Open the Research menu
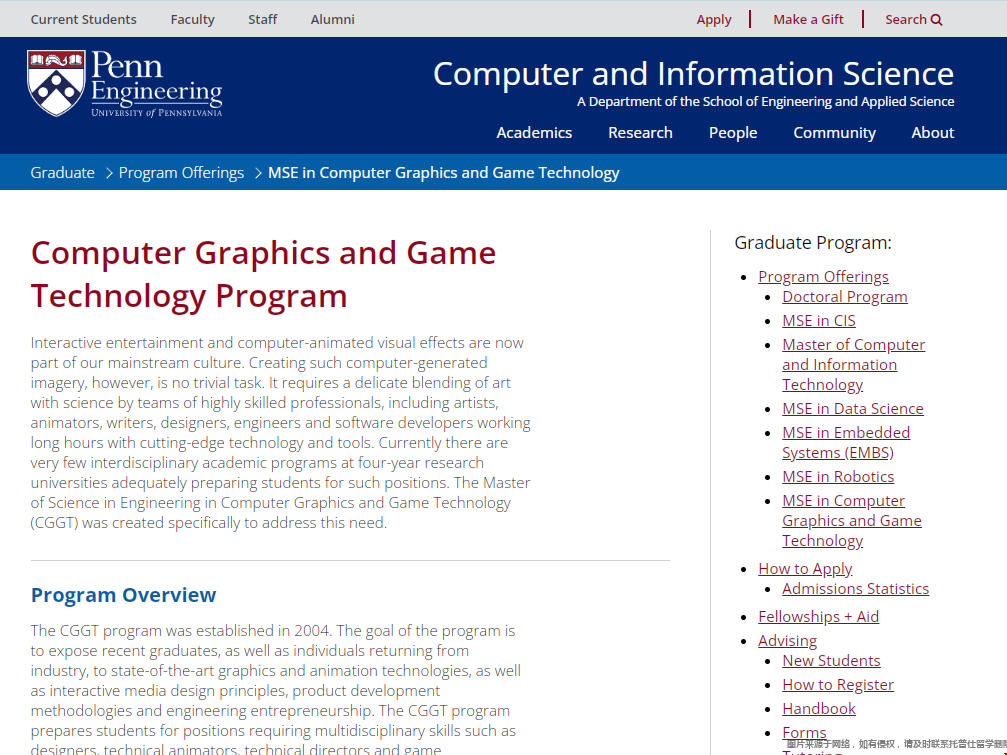Viewport: 1007px width, 755px height. (640, 133)
